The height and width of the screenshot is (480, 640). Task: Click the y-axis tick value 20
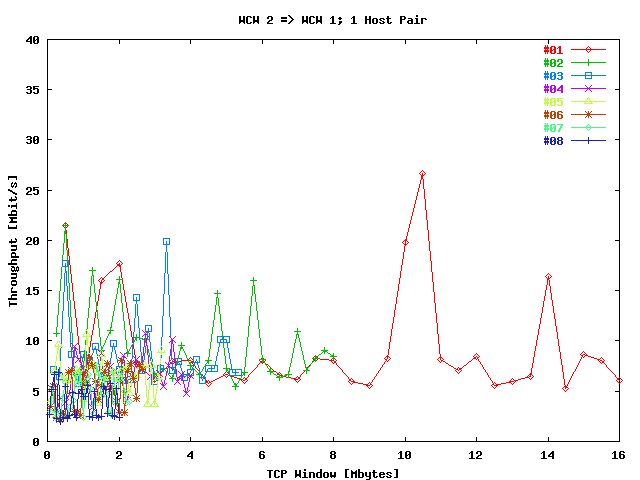[x=32, y=241]
